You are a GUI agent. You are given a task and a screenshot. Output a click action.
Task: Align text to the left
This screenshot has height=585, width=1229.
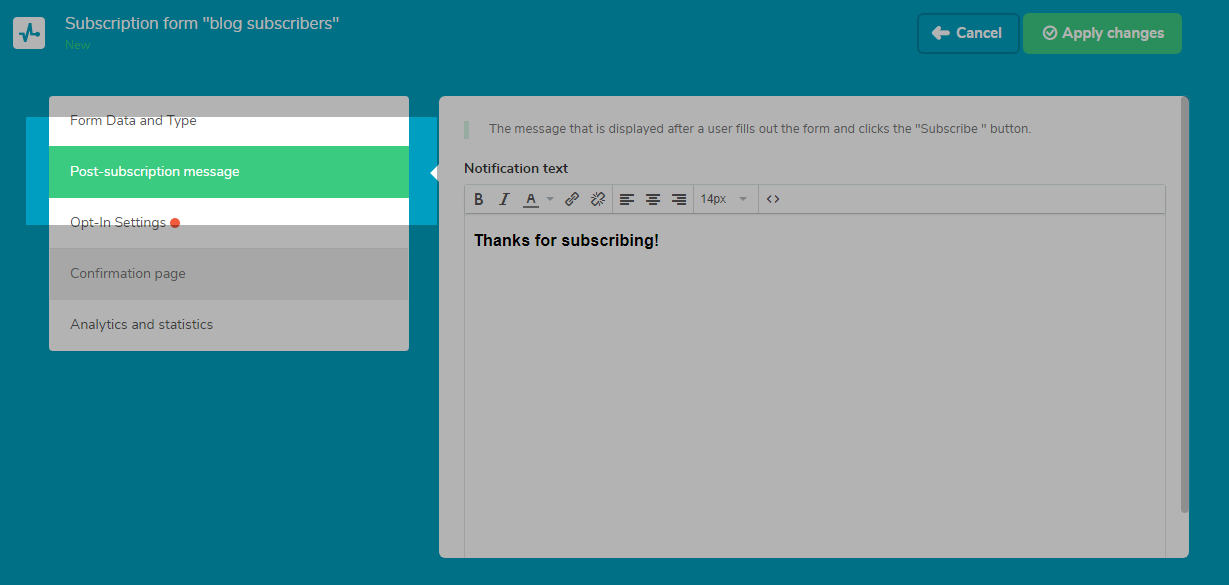[x=627, y=199]
